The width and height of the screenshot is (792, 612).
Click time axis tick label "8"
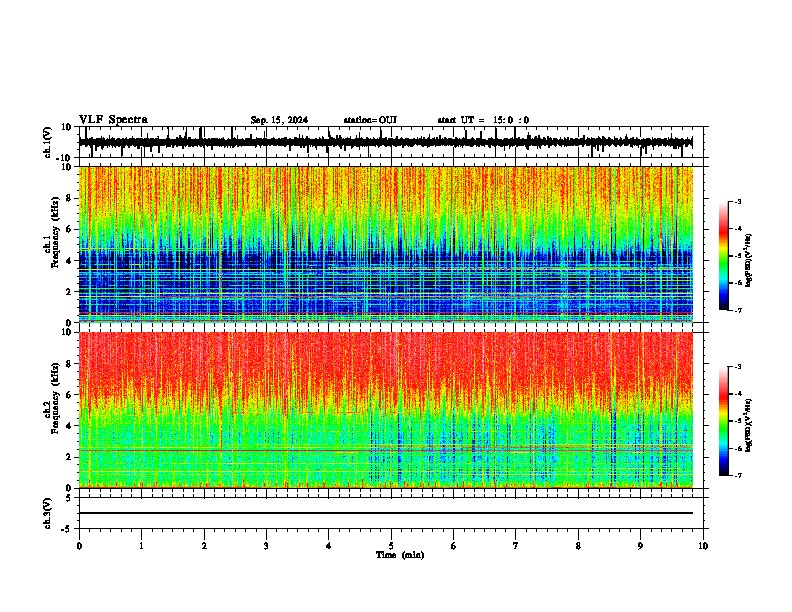click(578, 546)
